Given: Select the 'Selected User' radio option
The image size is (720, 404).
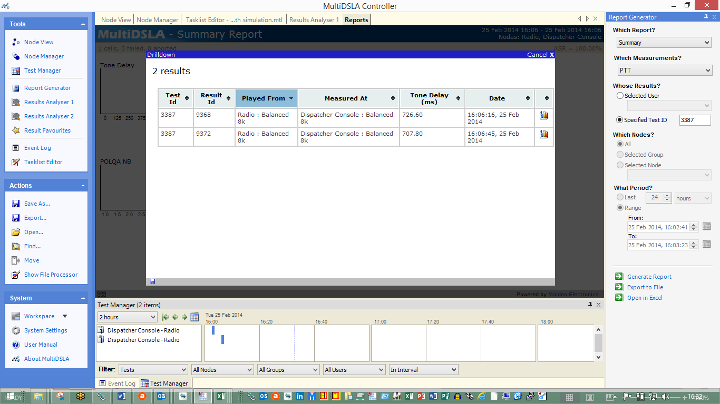Looking at the screenshot, I should [620, 95].
